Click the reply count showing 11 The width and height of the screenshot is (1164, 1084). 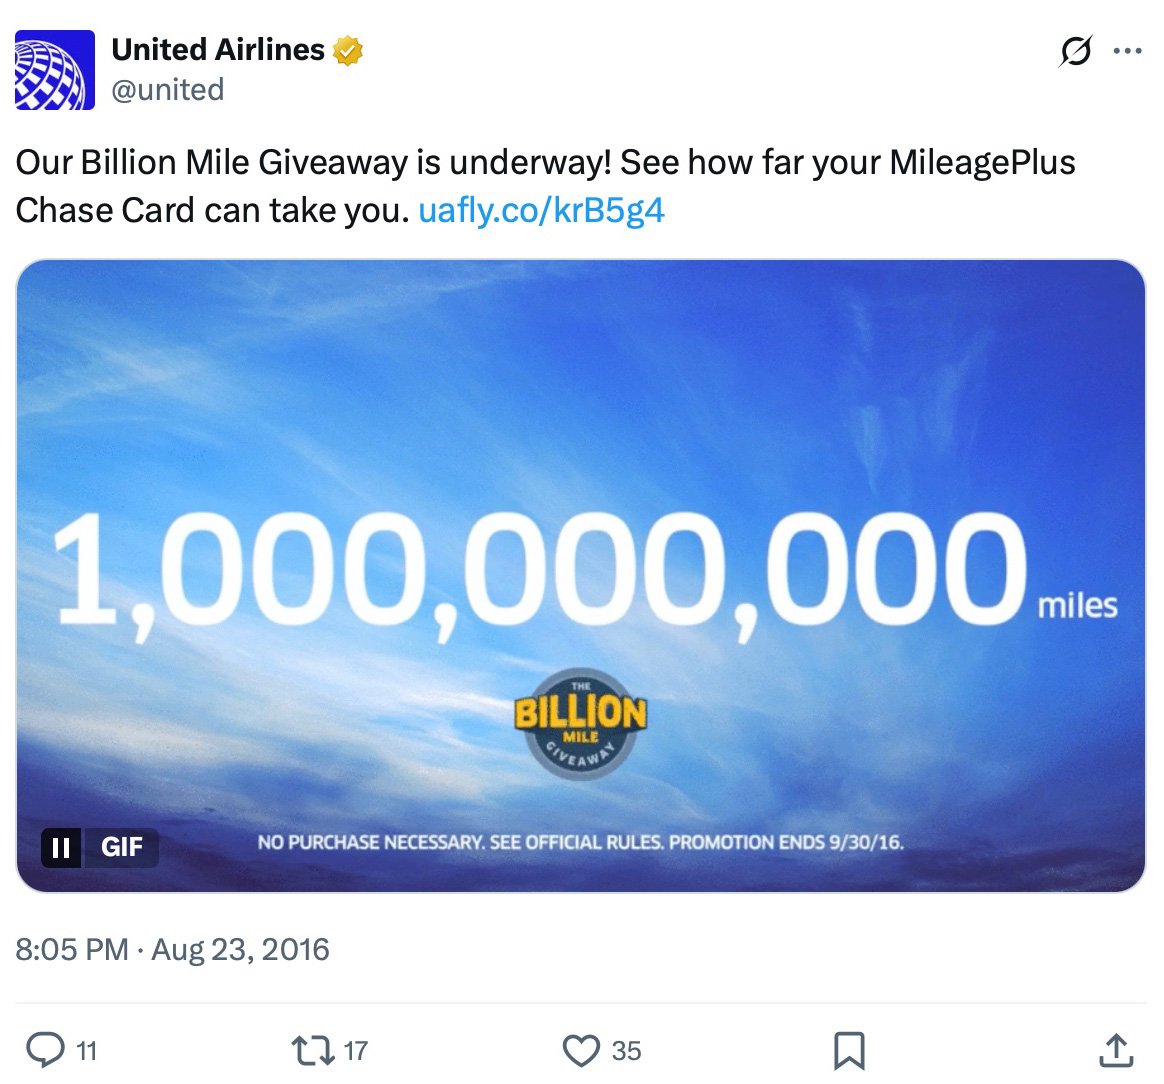tap(86, 1052)
